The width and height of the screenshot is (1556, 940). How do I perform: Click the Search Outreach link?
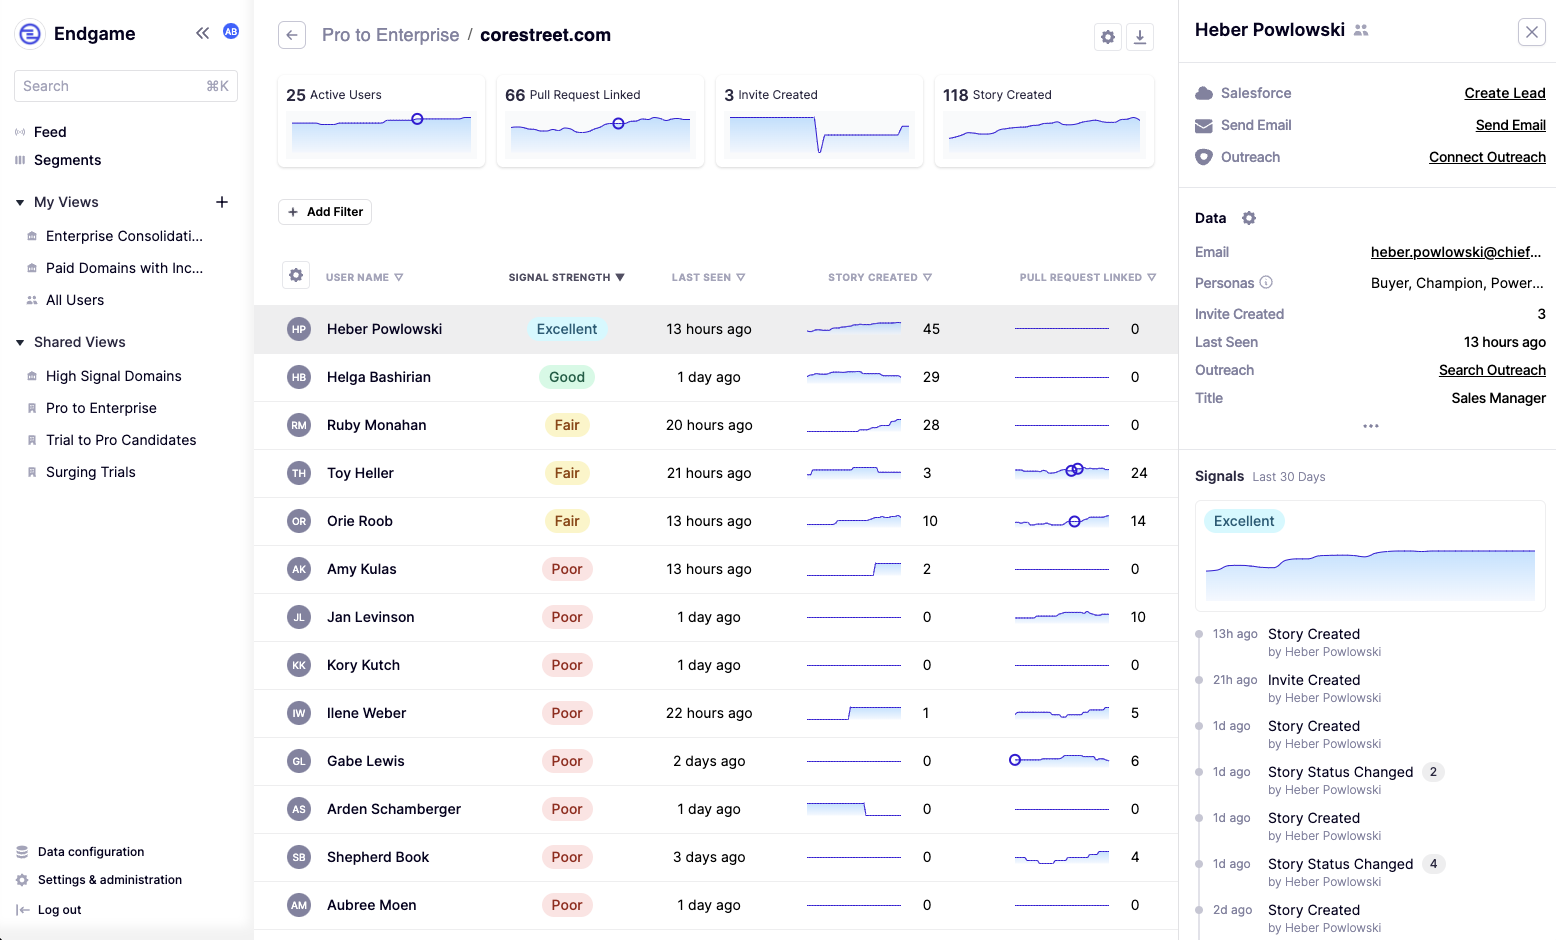1492,370
